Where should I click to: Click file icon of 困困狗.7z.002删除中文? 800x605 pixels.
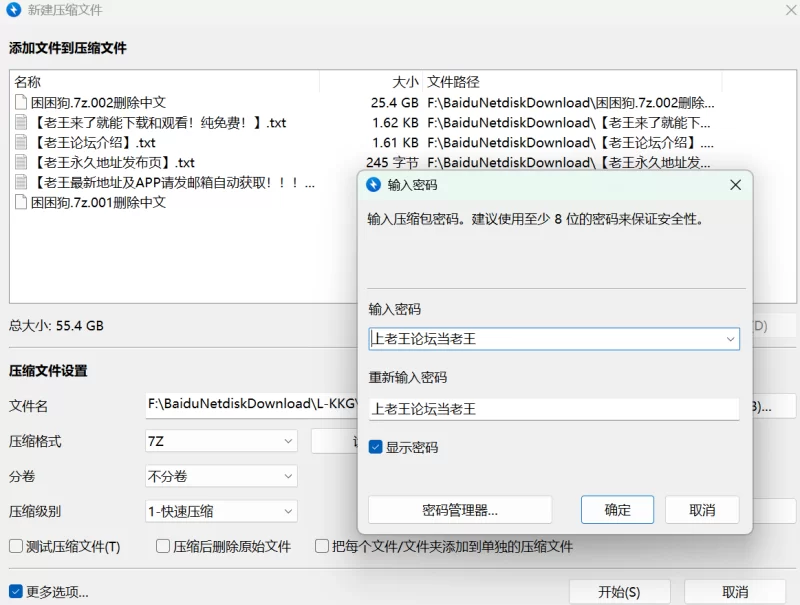coord(21,103)
